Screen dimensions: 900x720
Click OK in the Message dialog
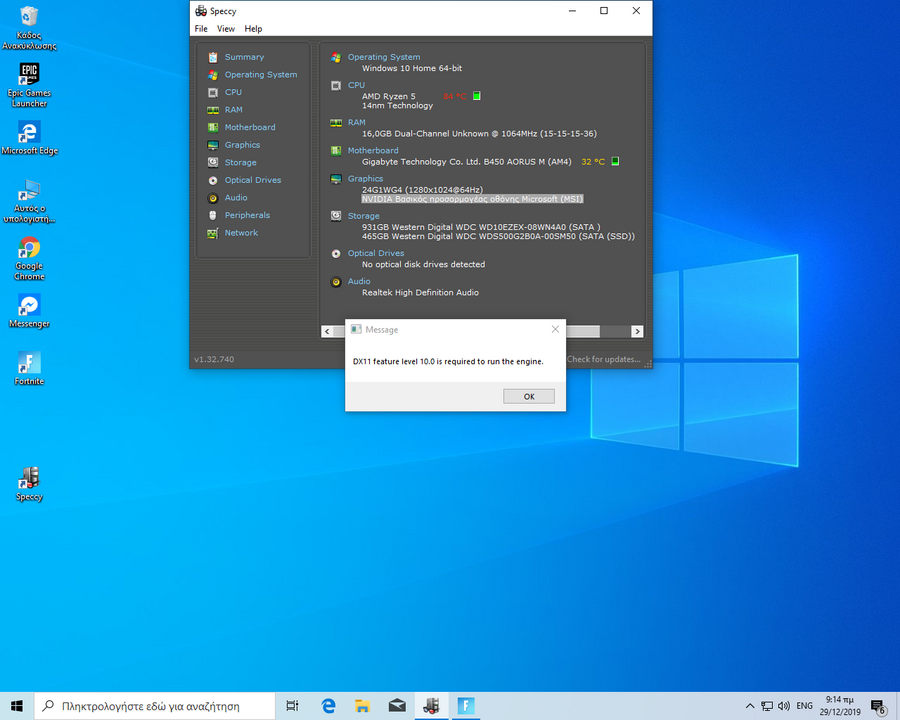coord(529,396)
